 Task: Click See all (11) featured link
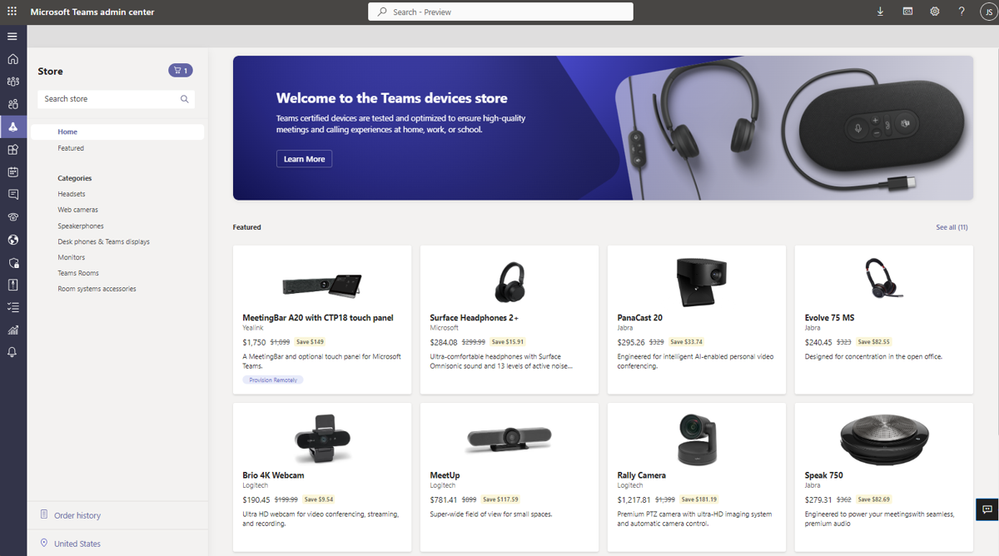(x=951, y=227)
